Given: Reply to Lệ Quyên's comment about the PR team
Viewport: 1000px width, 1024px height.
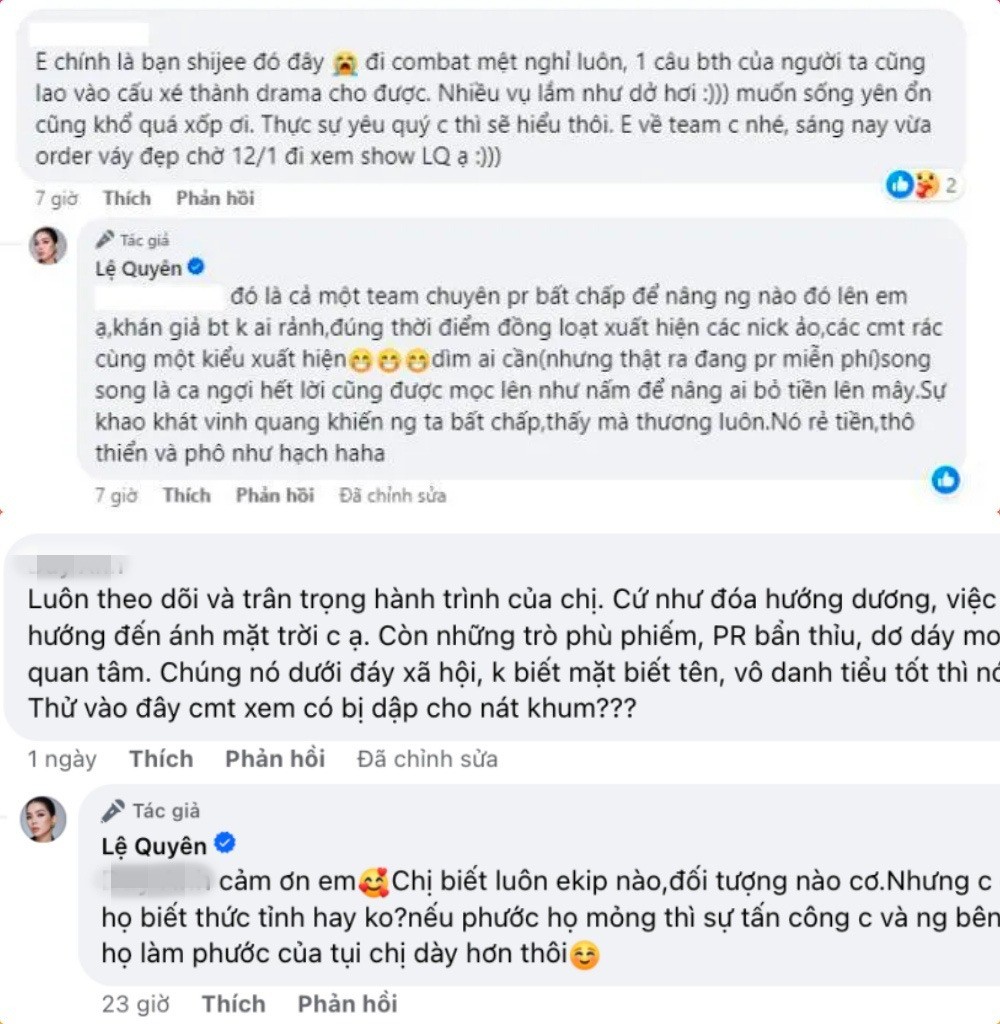Looking at the screenshot, I should click(274, 495).
